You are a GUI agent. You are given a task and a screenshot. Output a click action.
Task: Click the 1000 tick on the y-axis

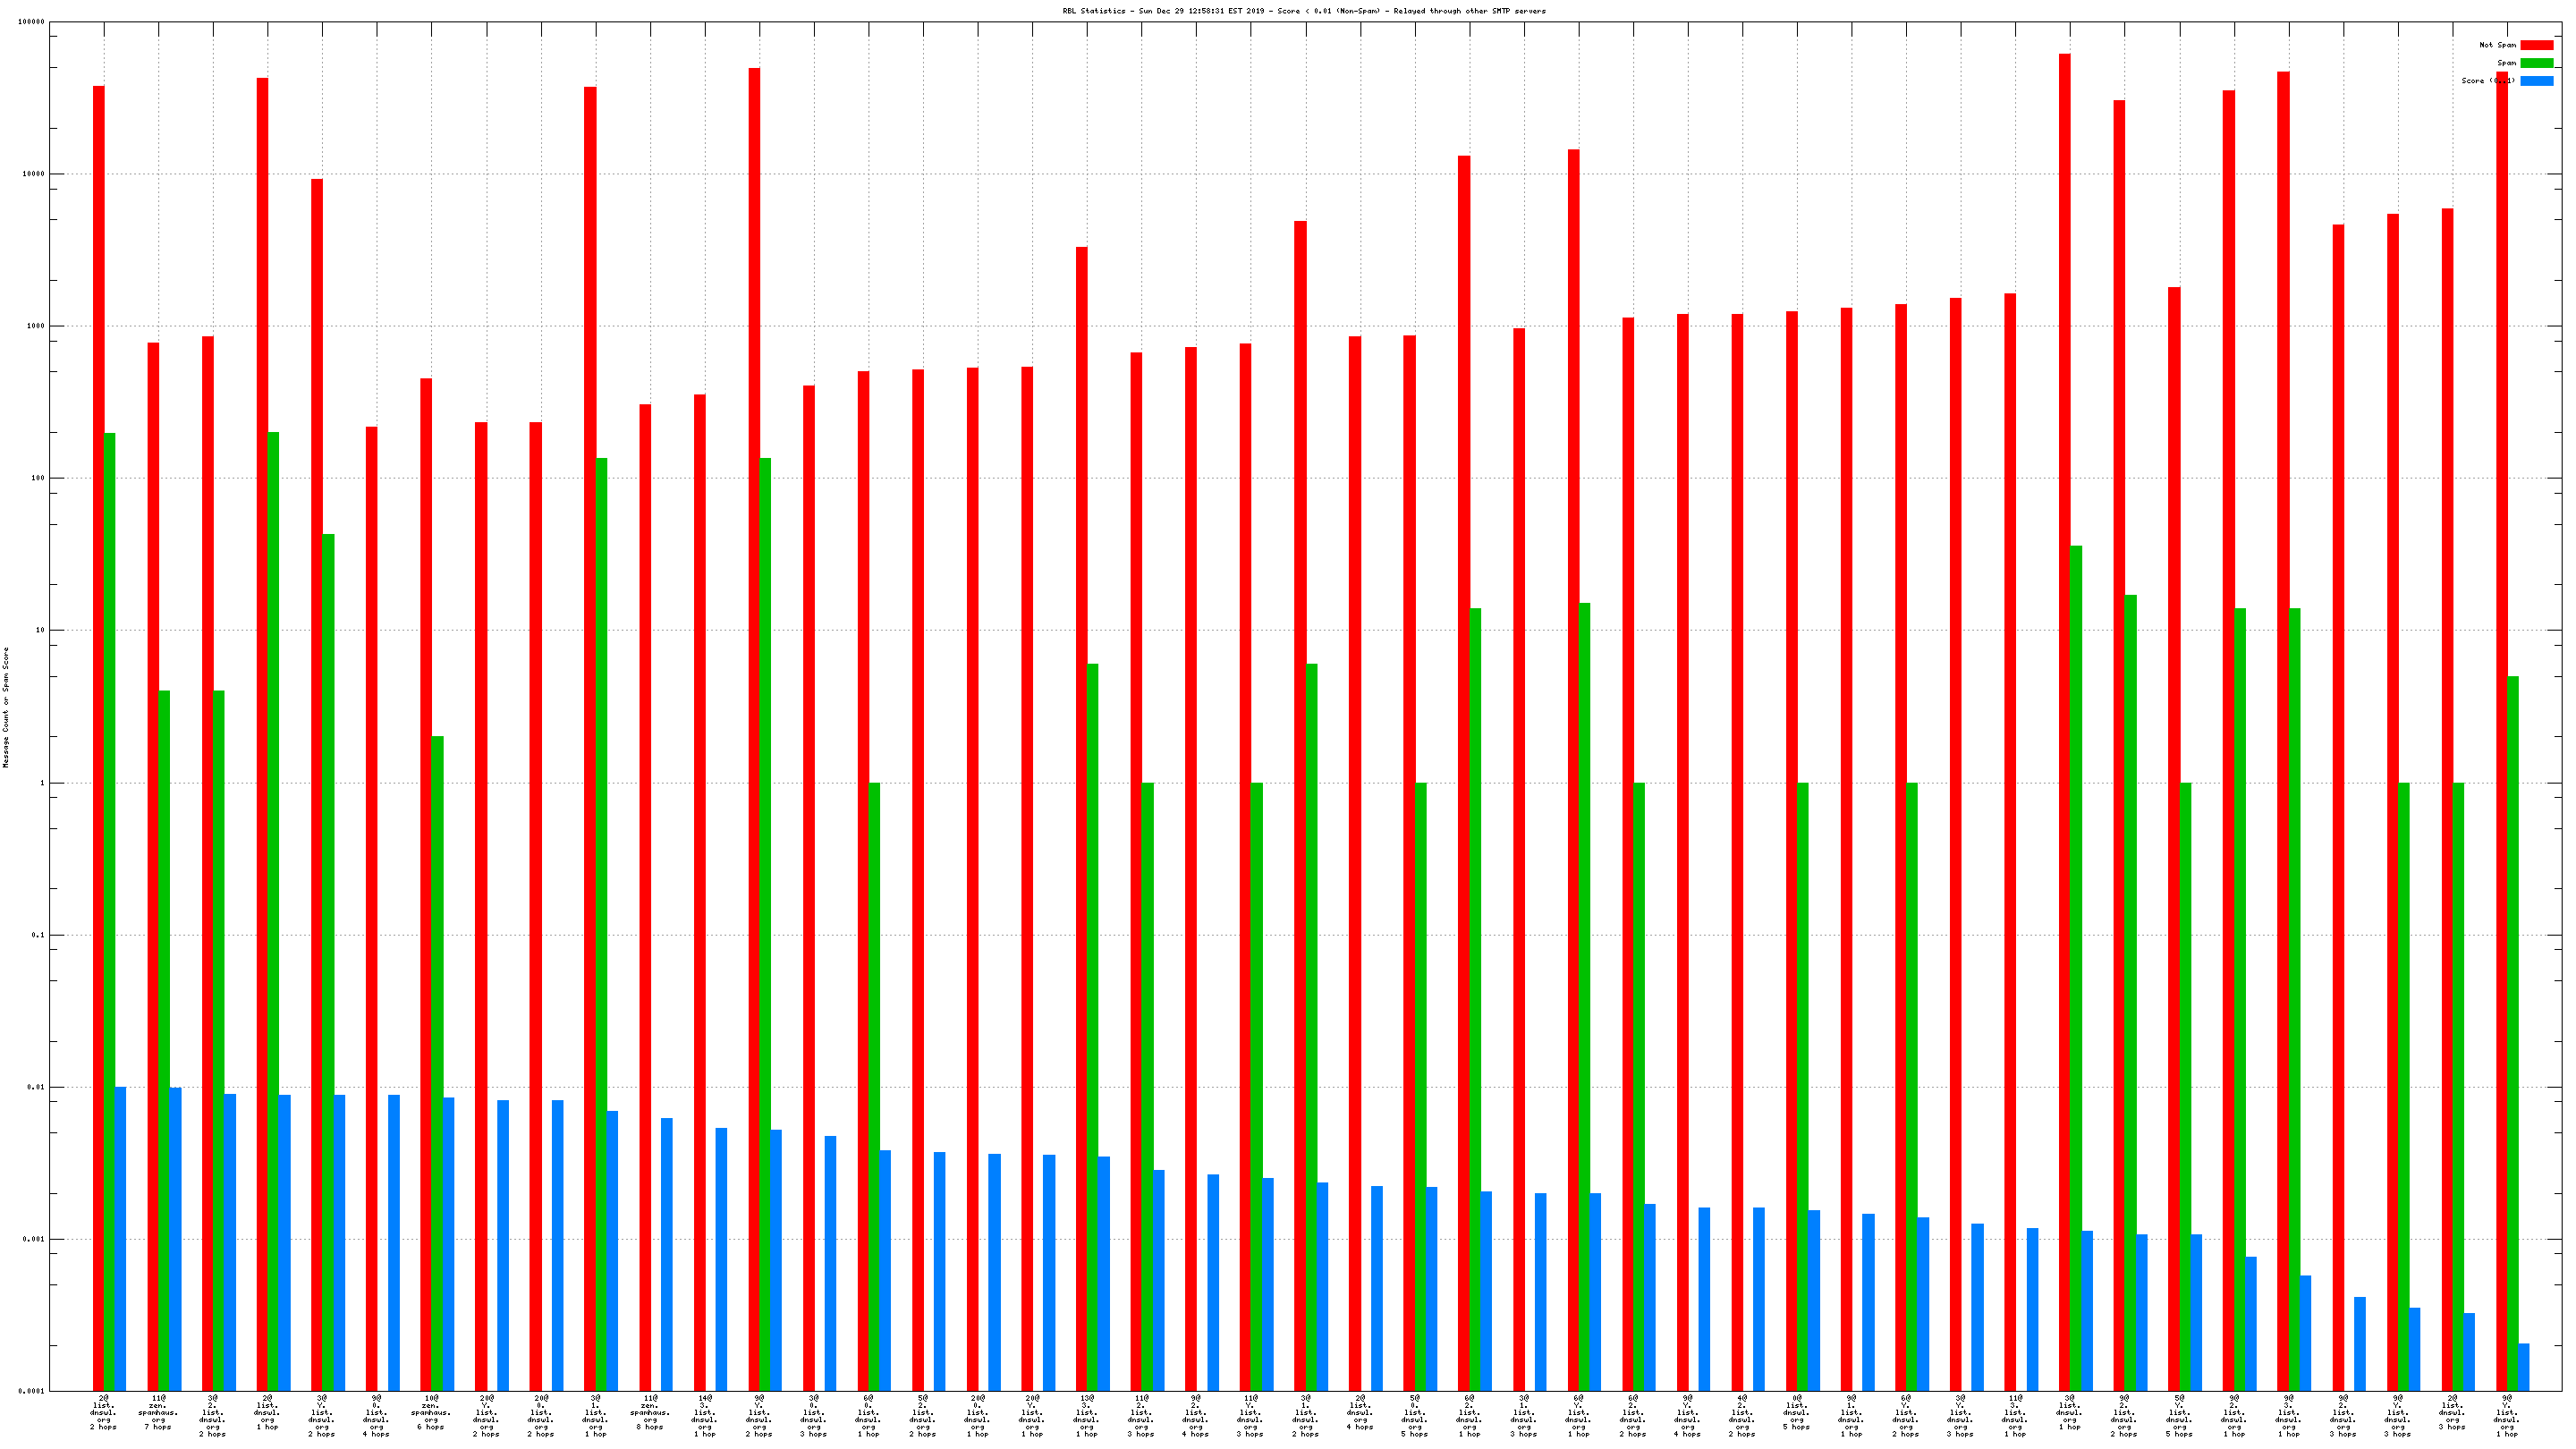(x=35, y=326)
